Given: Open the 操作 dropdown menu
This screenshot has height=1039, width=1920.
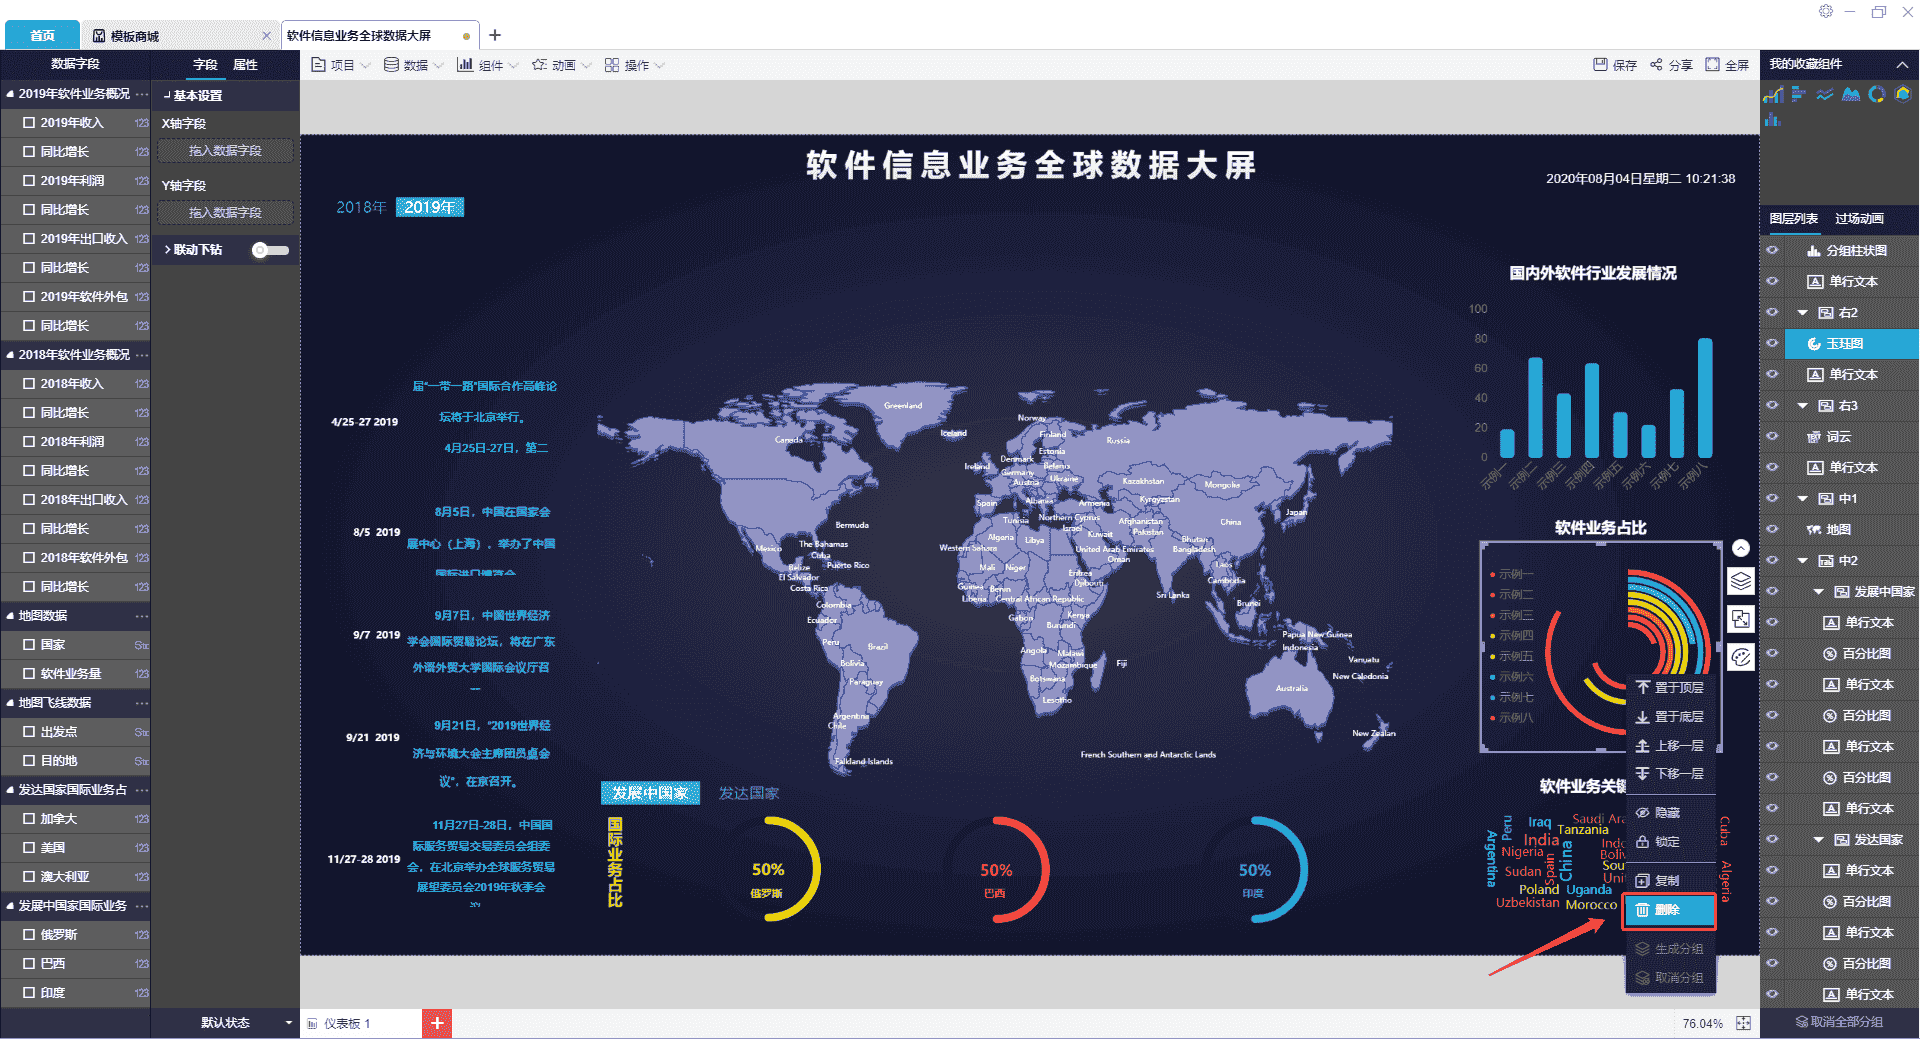Looking at the screenshot, I should click(x=635, y=65).
